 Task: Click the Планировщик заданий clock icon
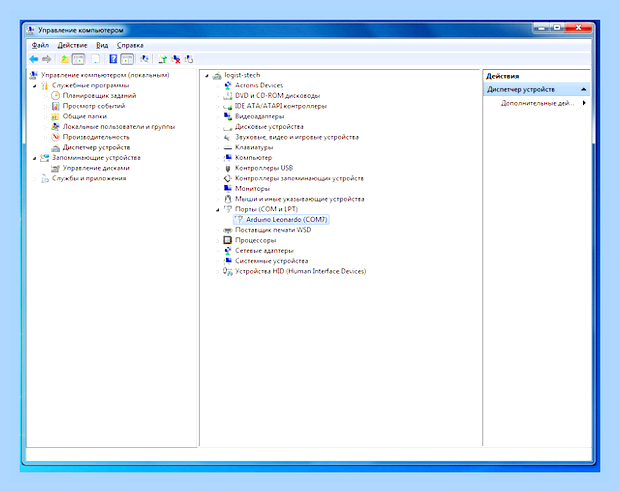tap(55, 96)
